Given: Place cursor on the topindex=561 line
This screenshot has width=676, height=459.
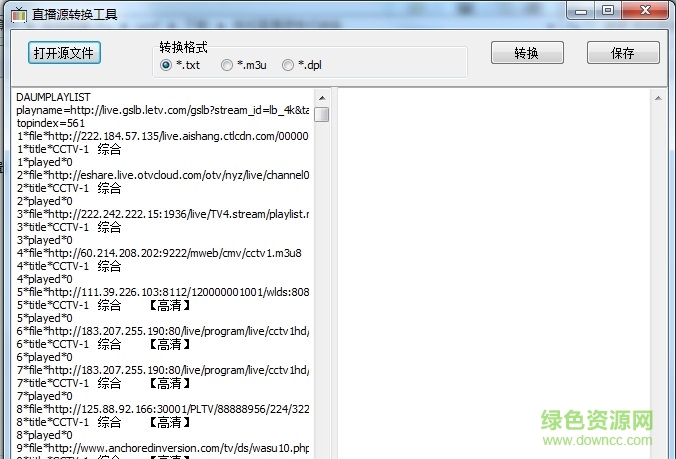Looking at the screenshot, I should click(50, 123).
